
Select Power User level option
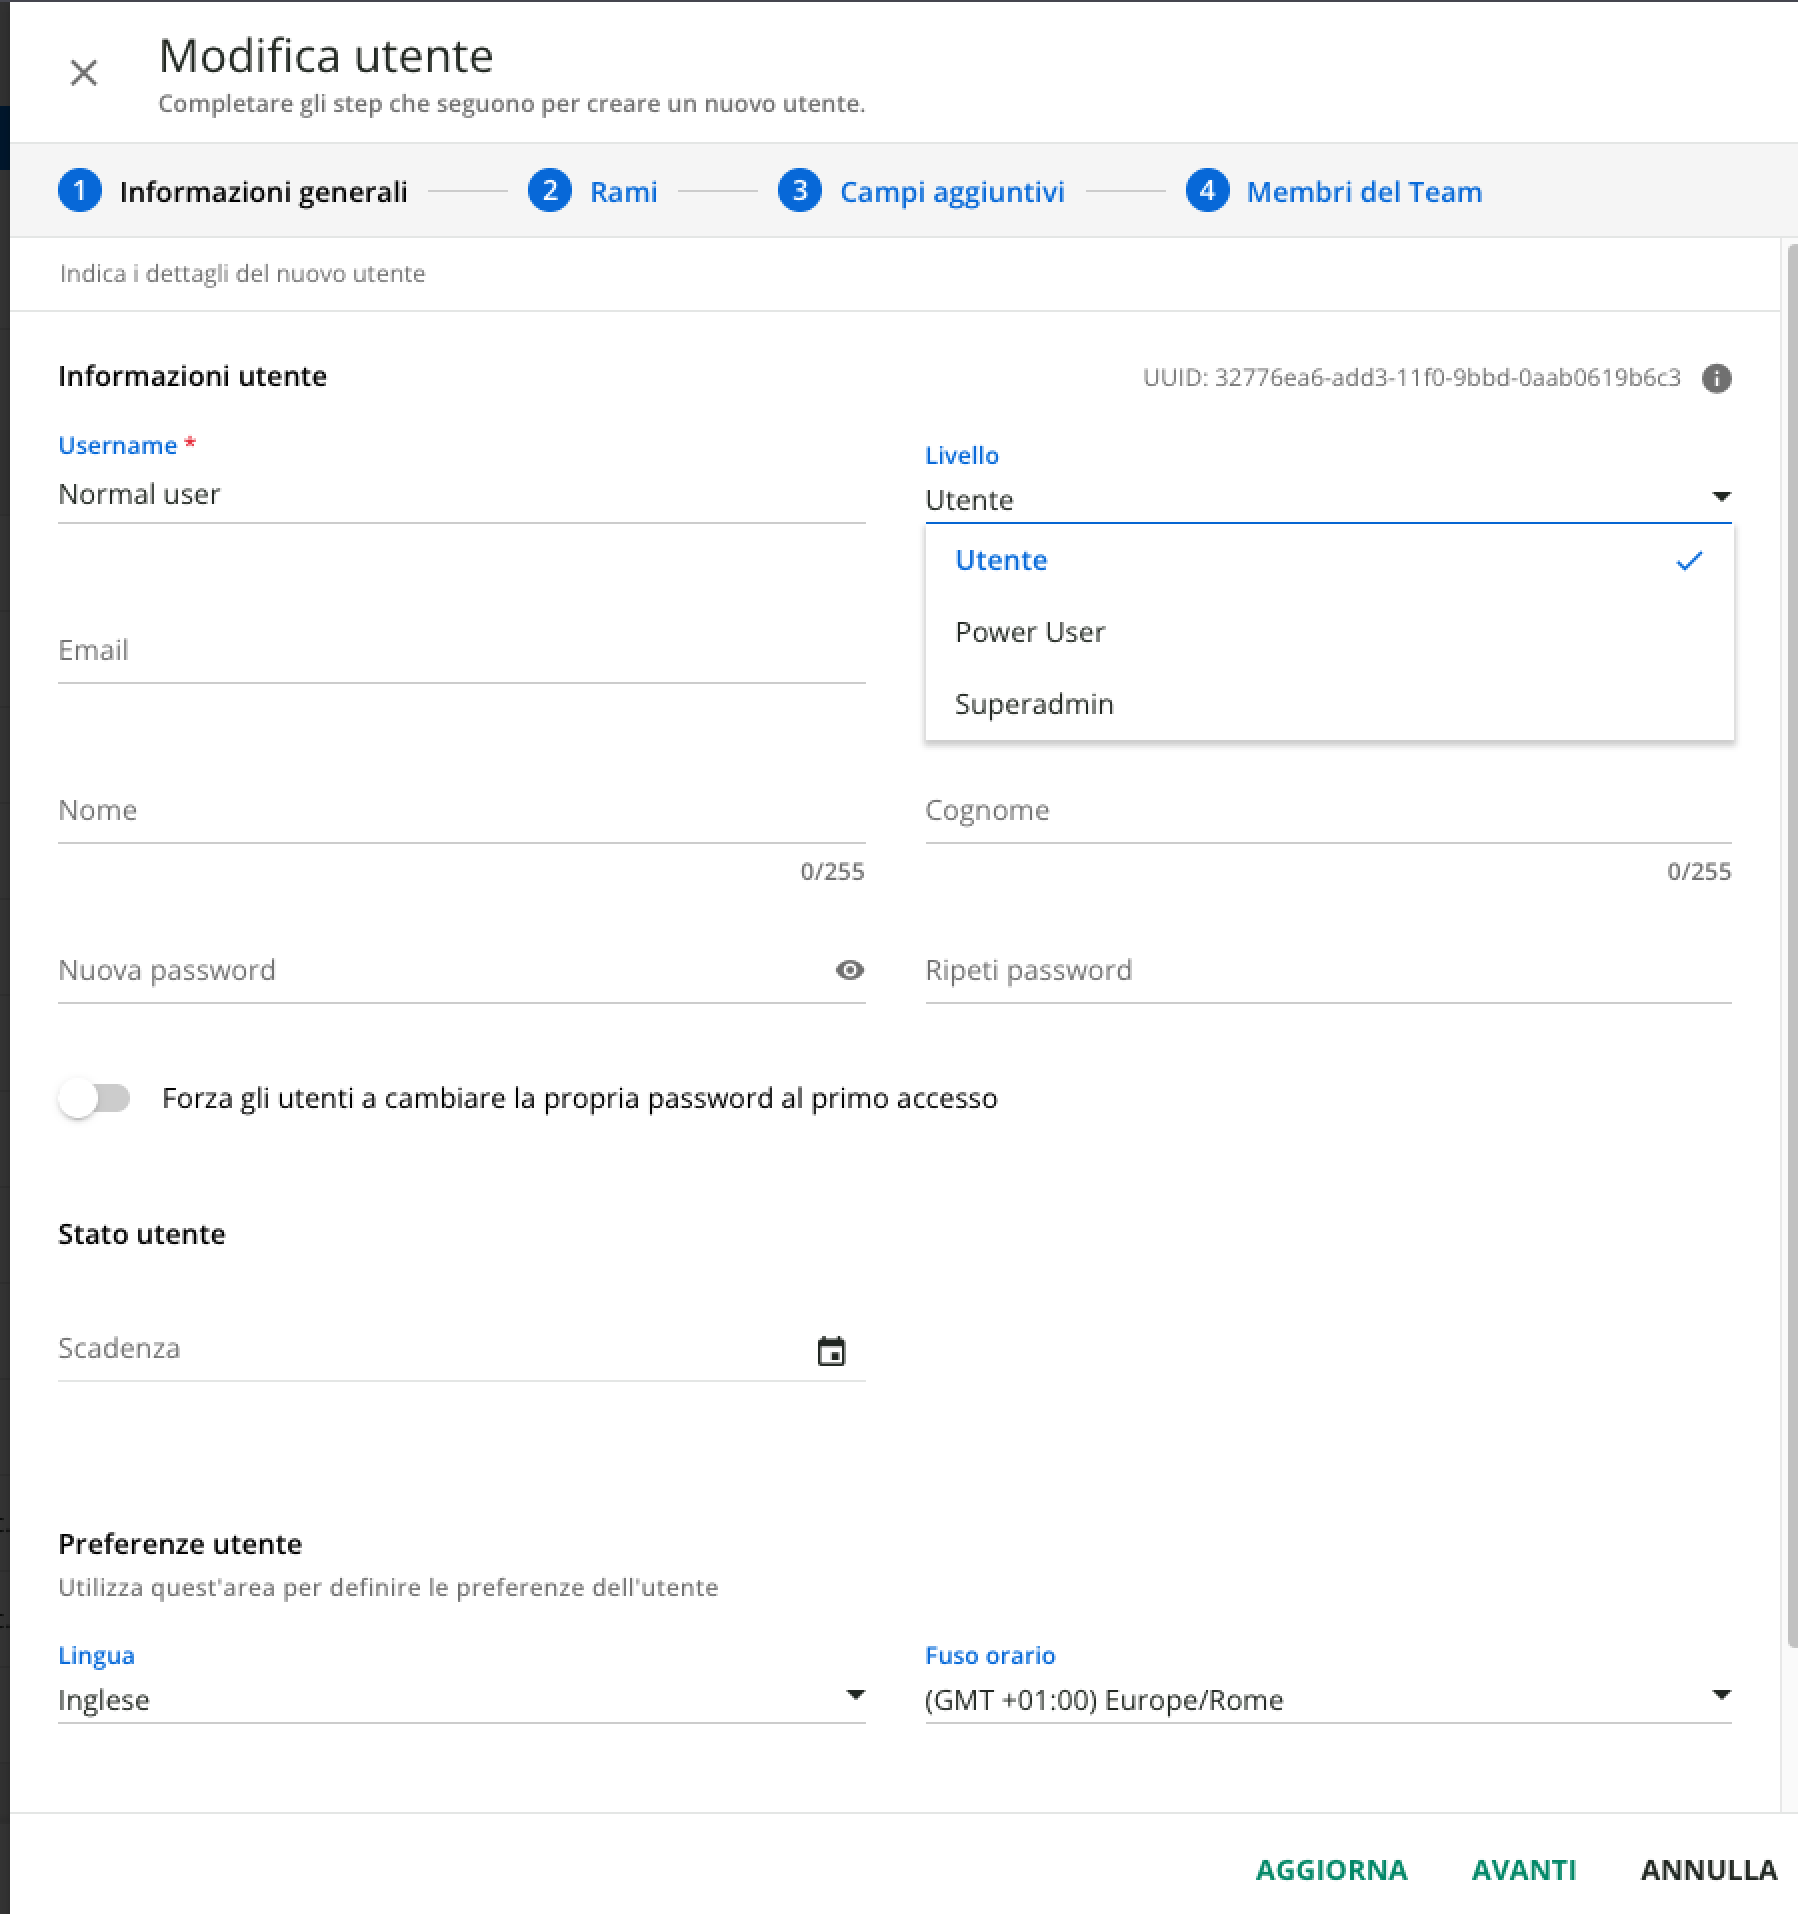click(x=1030, y=632)
